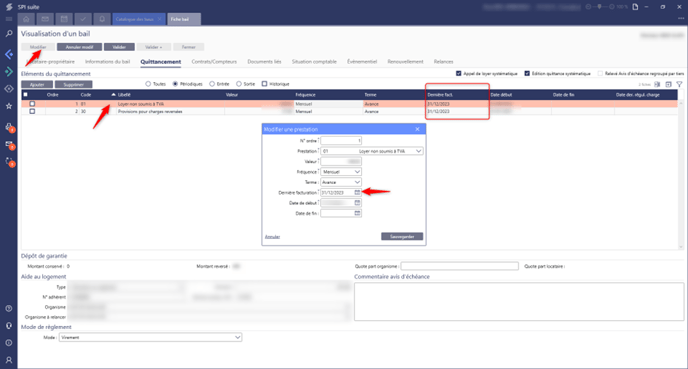Switch to the Situation comptable tab
688x369 pixels.
314,62
